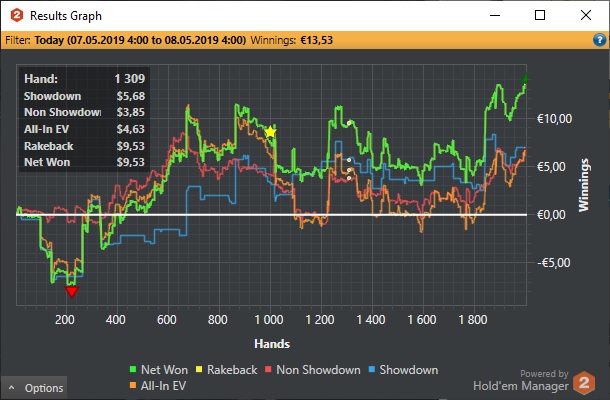
Task: Minimize the Results Graph window
Action: [495, 15]
